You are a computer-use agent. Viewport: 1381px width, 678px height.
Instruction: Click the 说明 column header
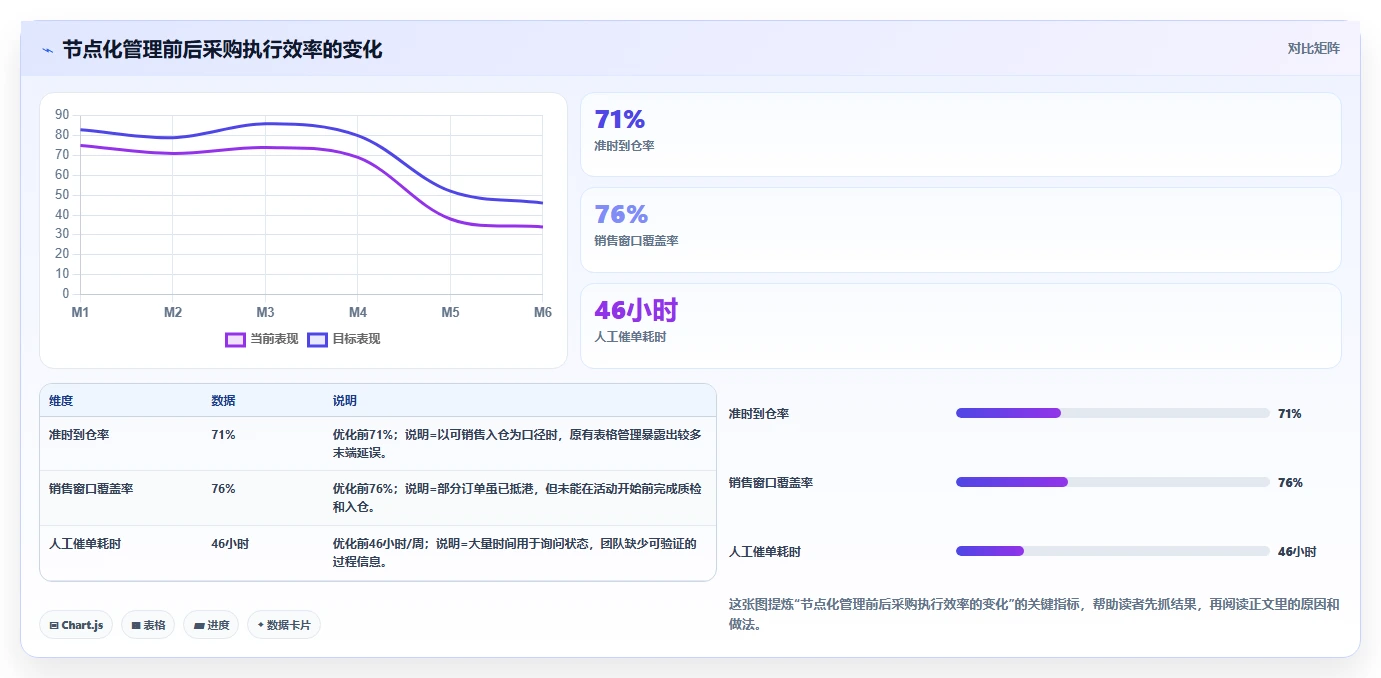(345, 401)
